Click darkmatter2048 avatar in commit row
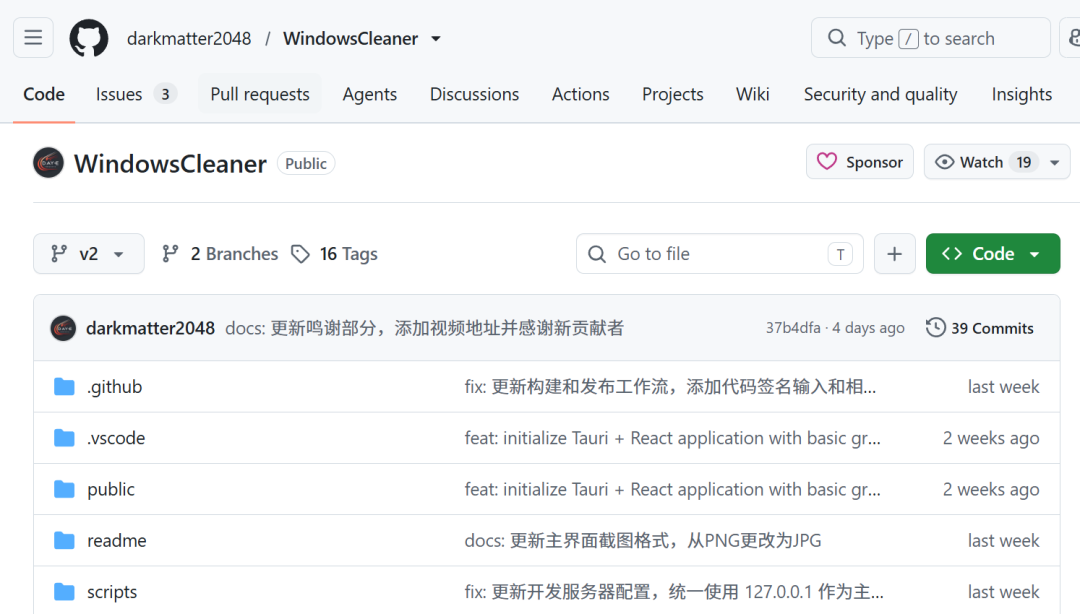The image size is (1080, 614). coord(63,328)
